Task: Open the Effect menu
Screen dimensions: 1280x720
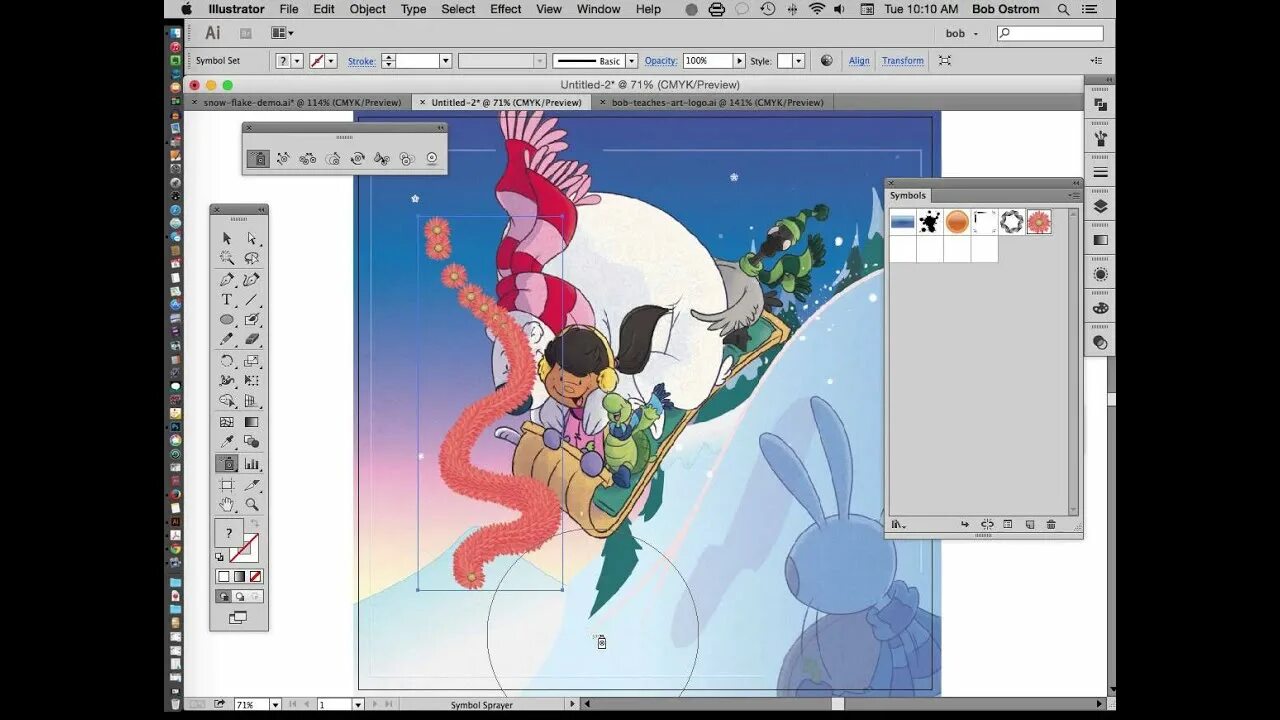Action: coord(506,9)
